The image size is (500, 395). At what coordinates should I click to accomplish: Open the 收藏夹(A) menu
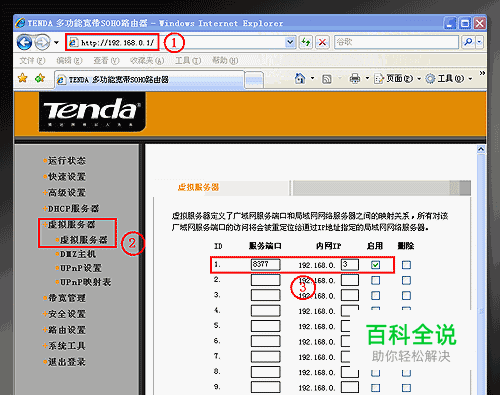(x=147, y=61)
